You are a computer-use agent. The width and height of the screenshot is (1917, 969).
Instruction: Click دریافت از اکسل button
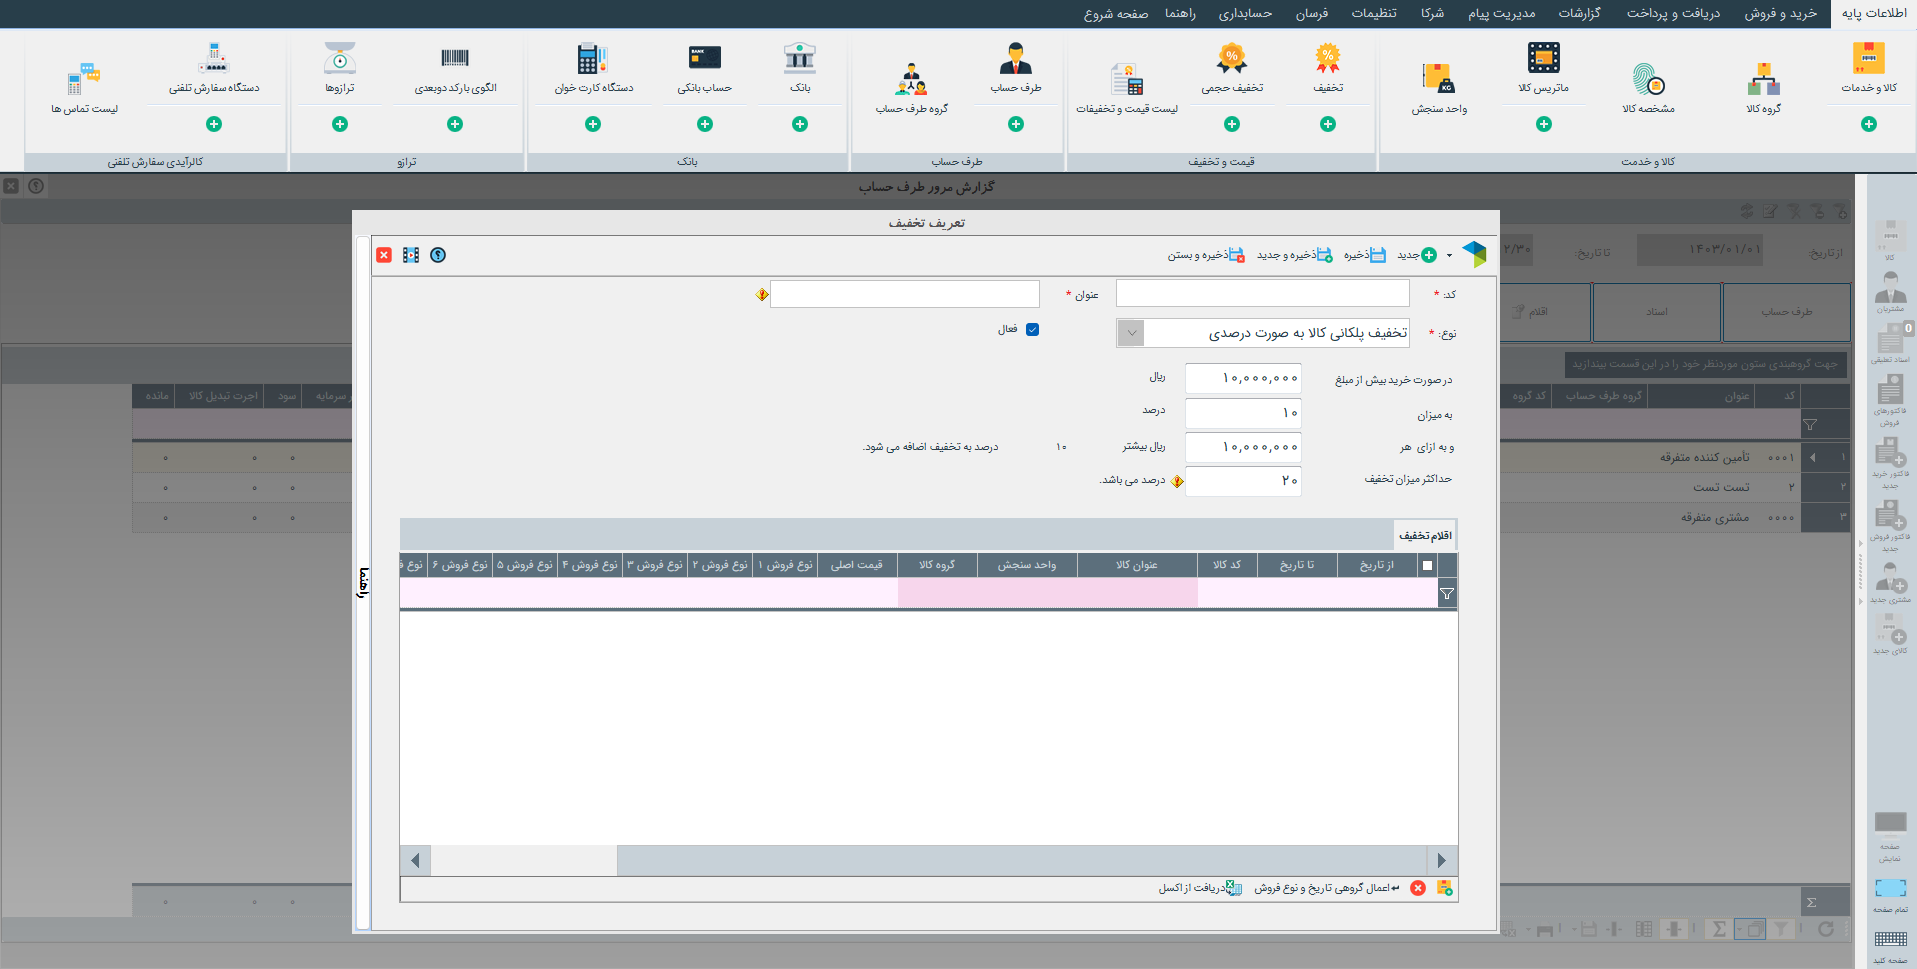tap(1200, 888)
